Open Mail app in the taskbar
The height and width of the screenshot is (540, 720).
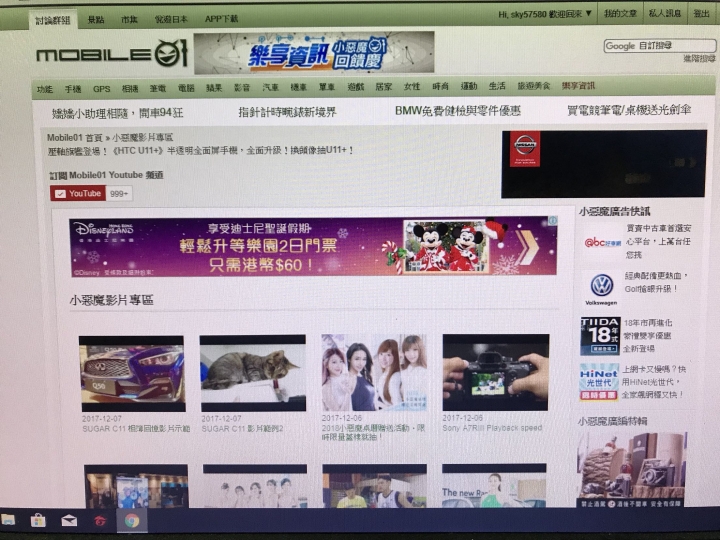pos(69,521)
